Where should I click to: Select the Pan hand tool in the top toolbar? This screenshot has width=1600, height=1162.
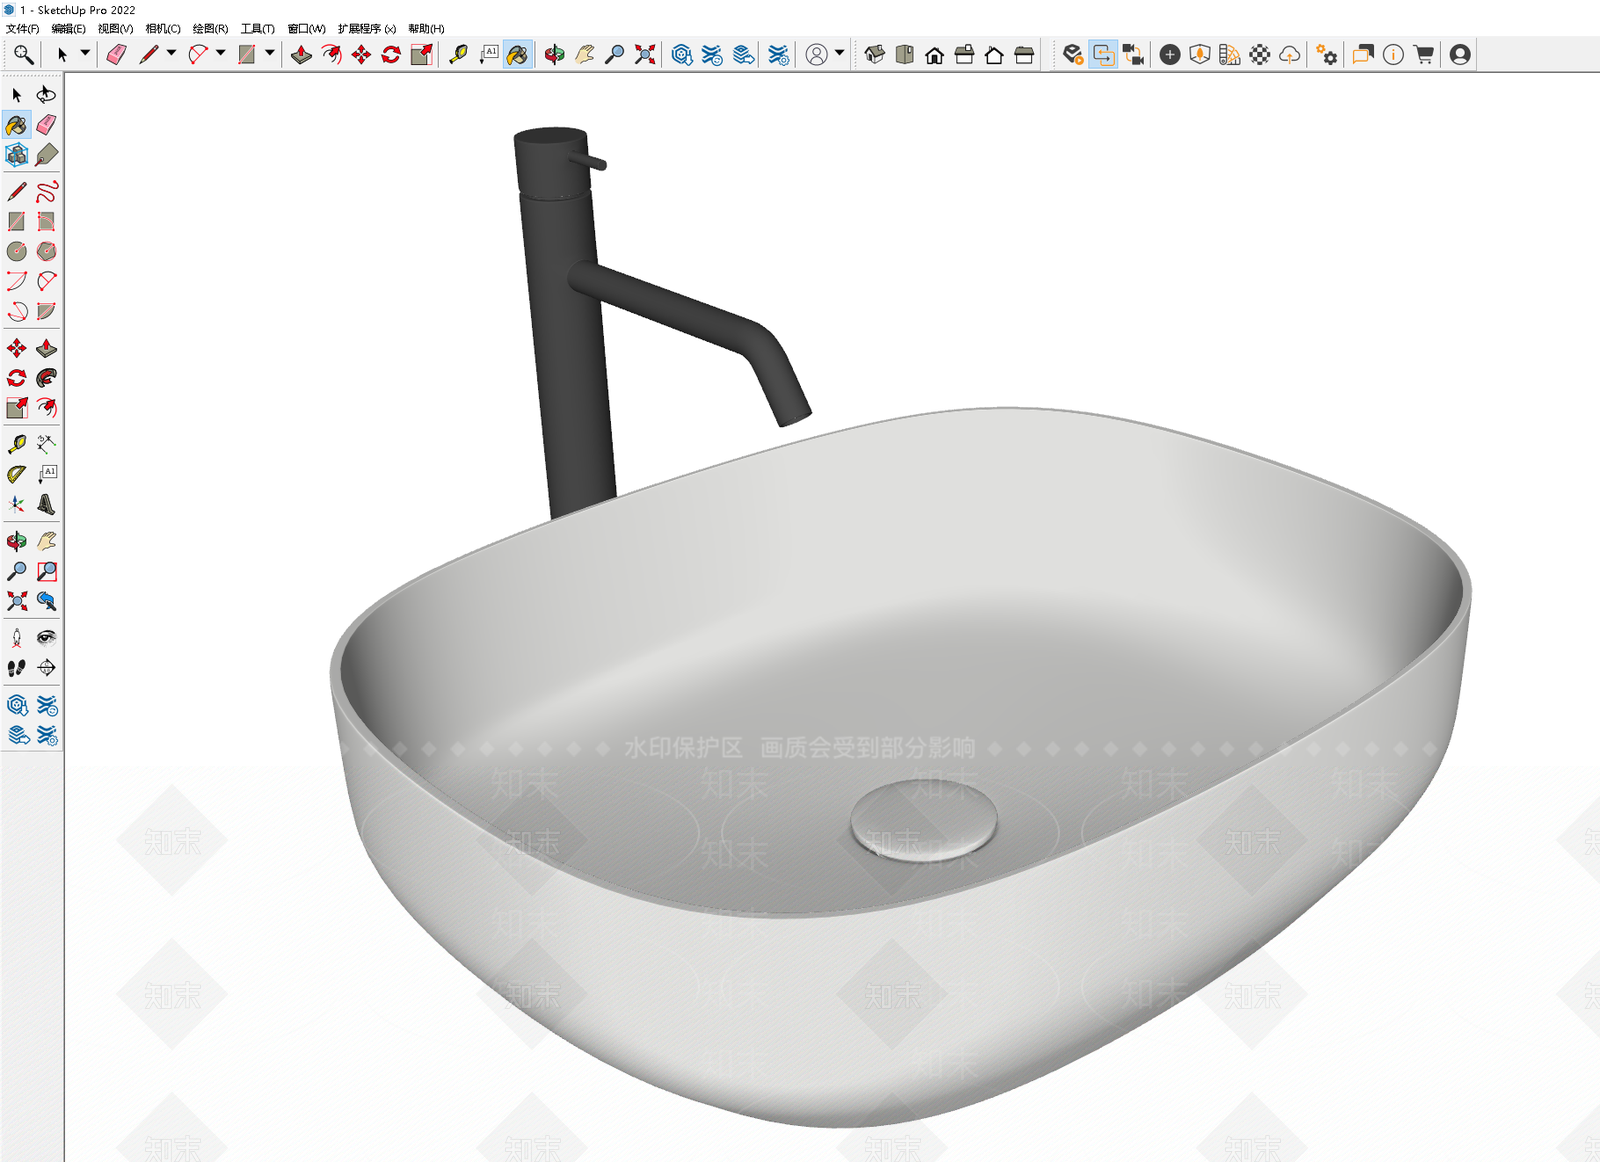(585, 54)
